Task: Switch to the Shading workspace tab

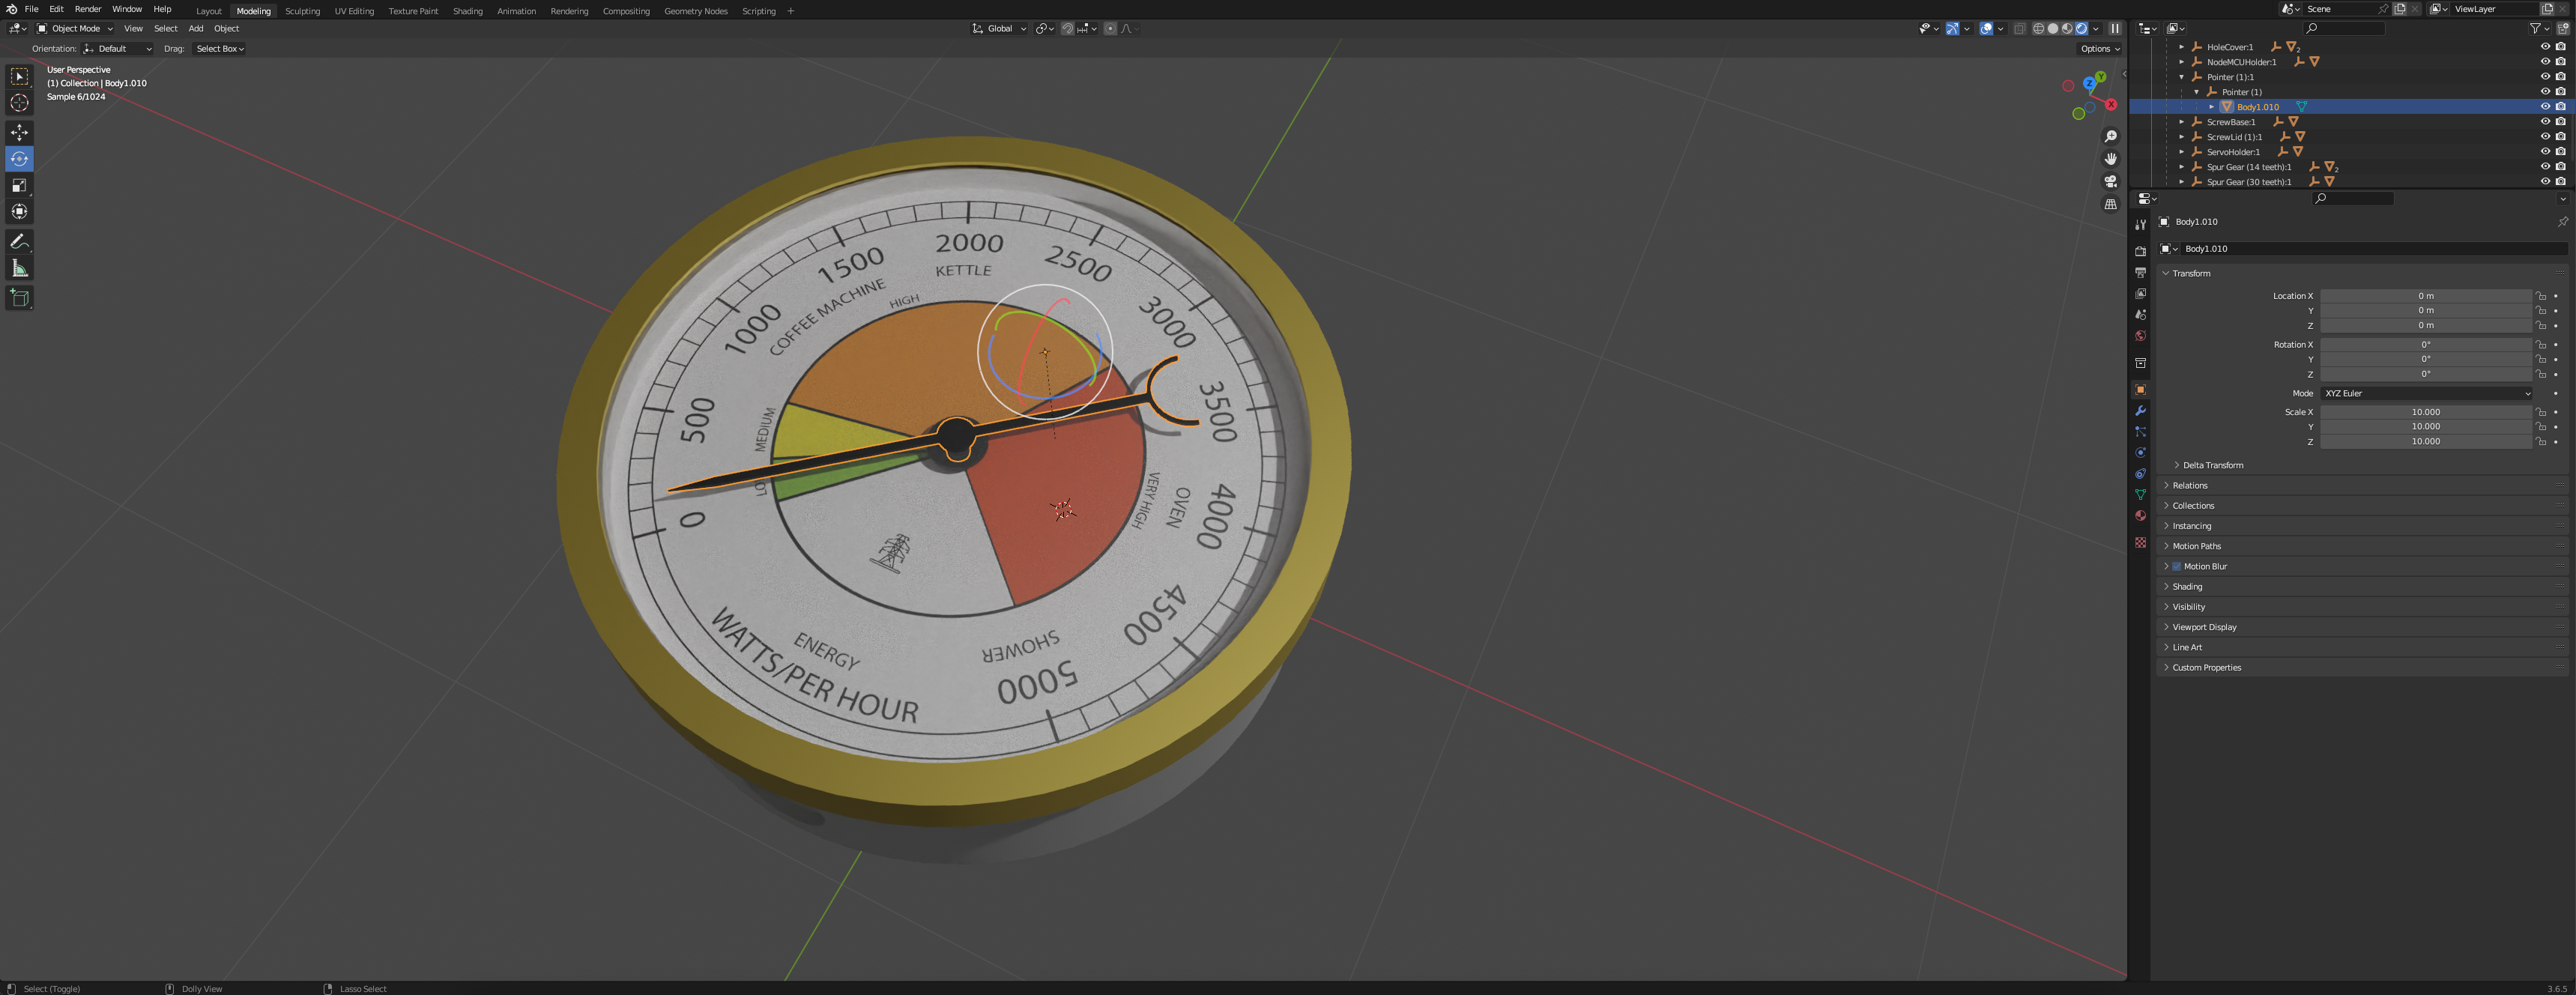Action: (x=467, y=11)
